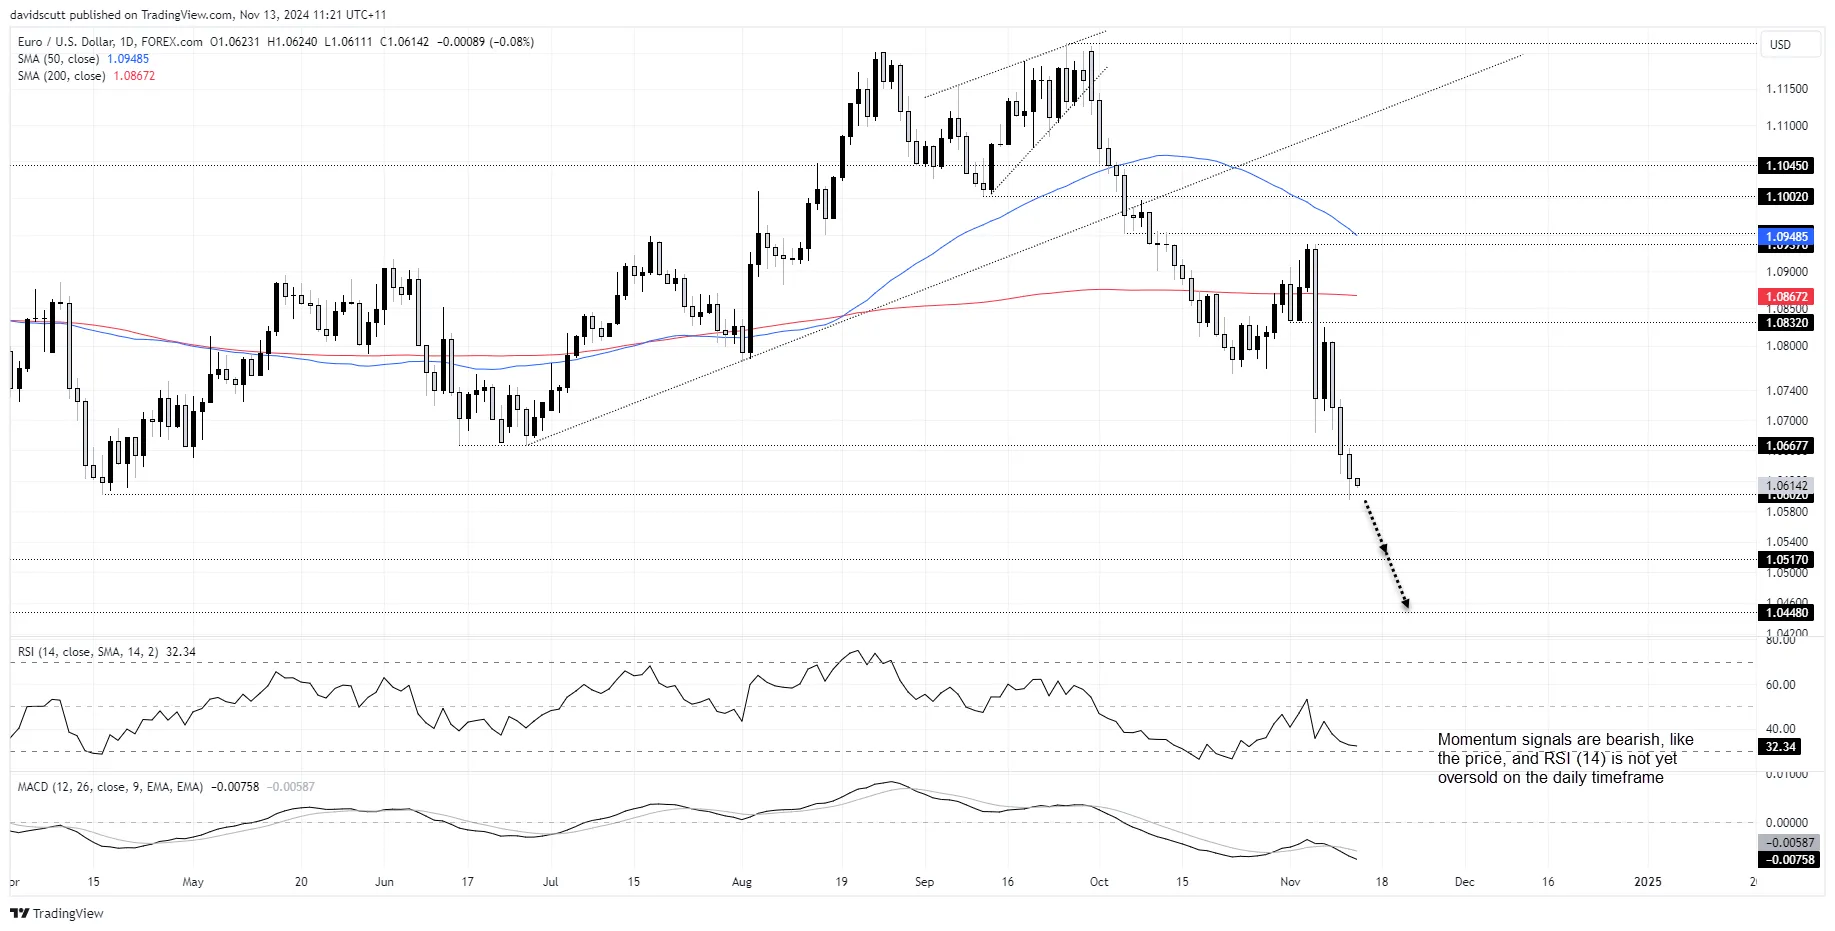Image resolution: width=1835 pixels, height=931 pixels.
Task: Click the 1.10450 price level label
Action: (x=1786, y=166)
